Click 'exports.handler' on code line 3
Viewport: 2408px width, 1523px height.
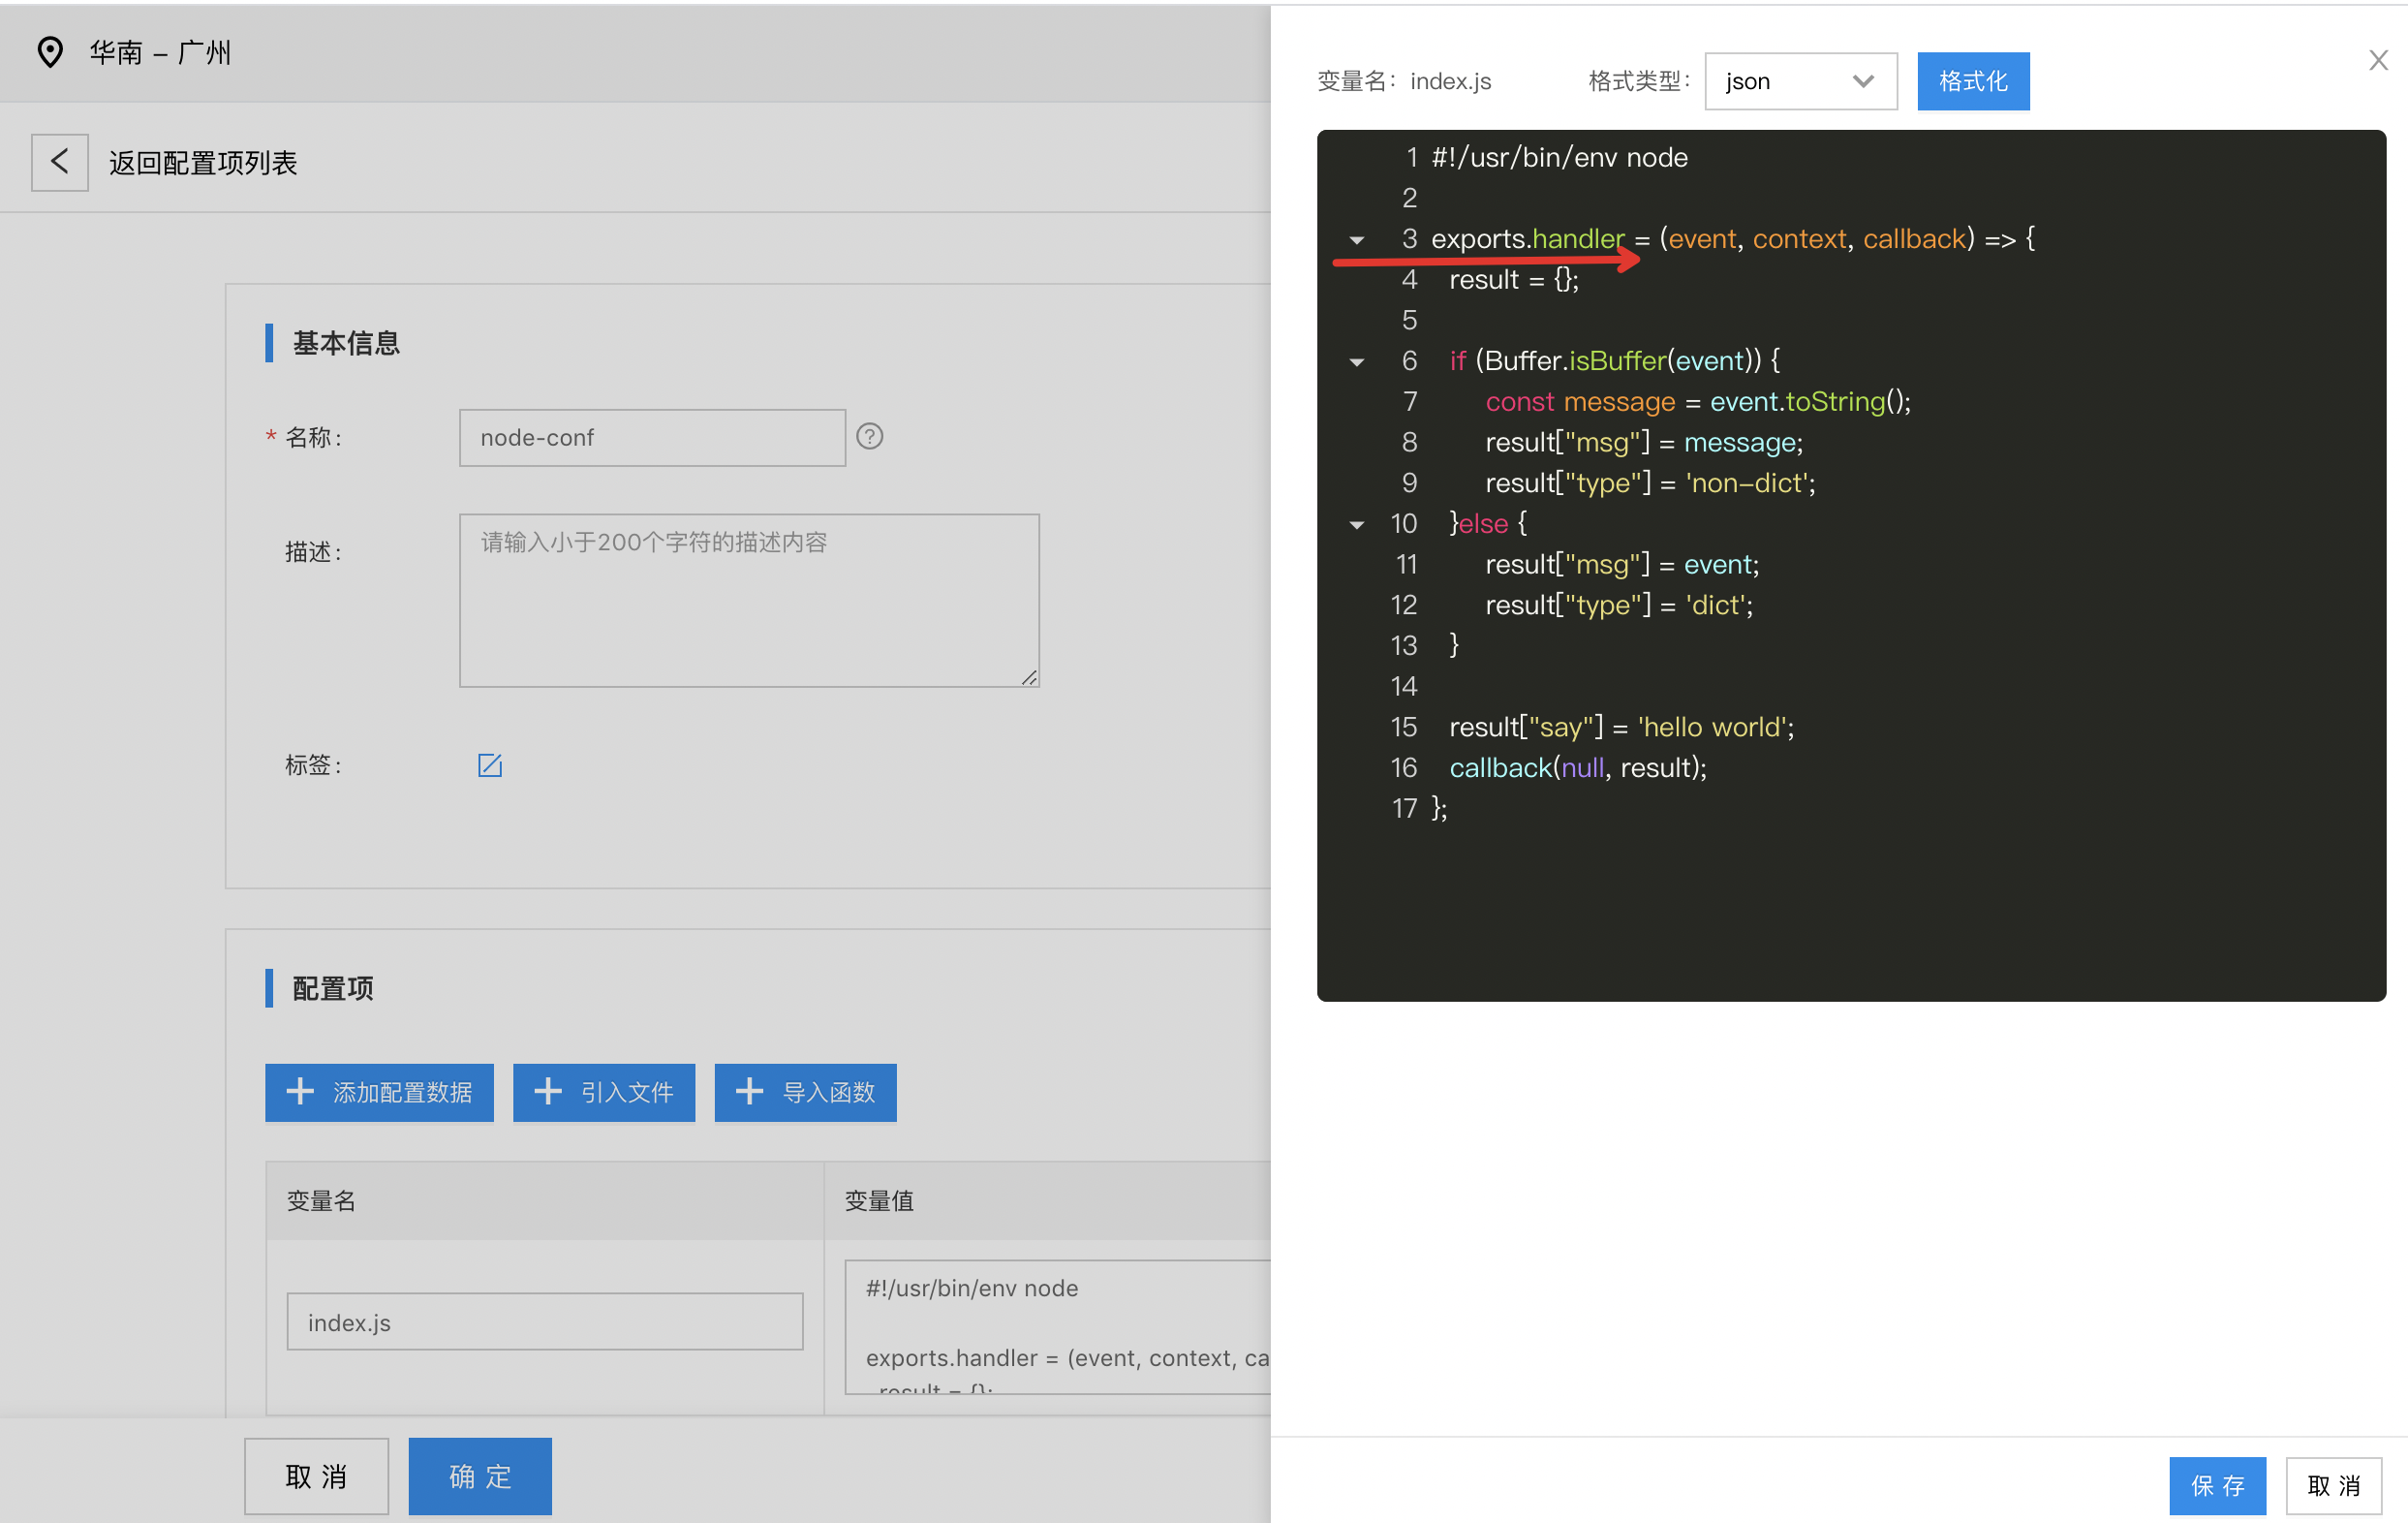pos(1528,240)
